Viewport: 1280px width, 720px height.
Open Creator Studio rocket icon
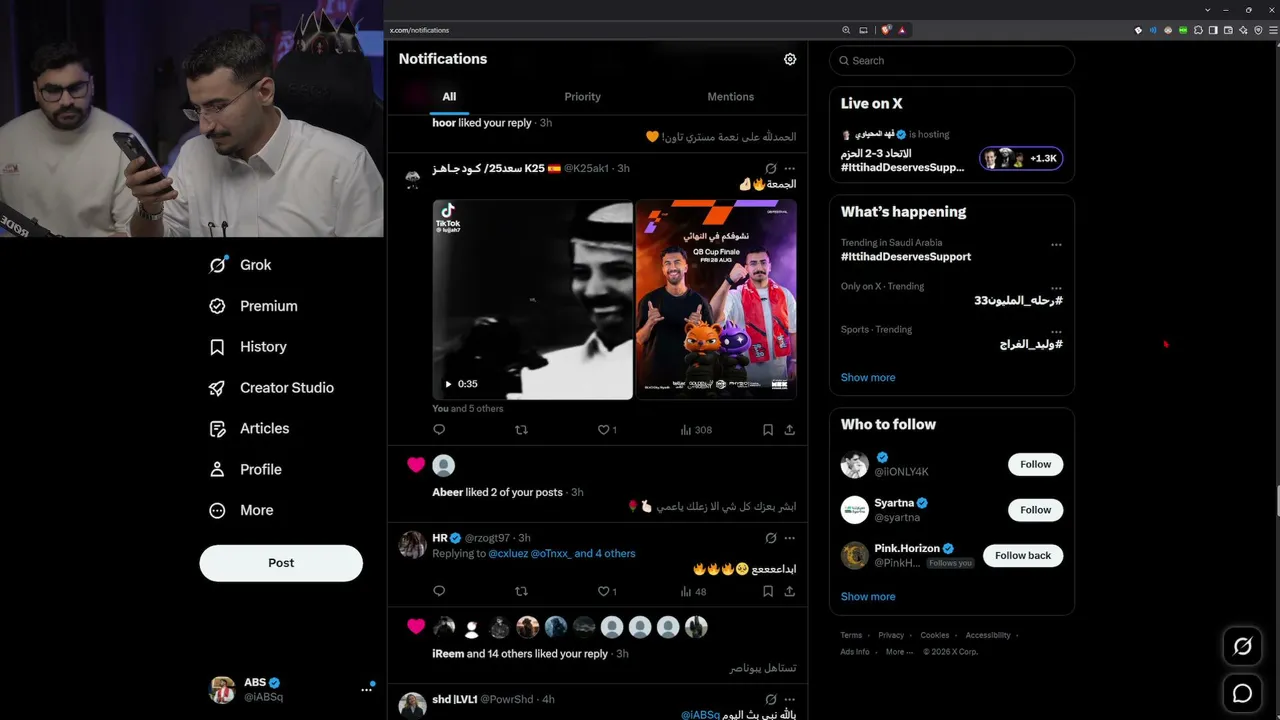click(217, 388)
